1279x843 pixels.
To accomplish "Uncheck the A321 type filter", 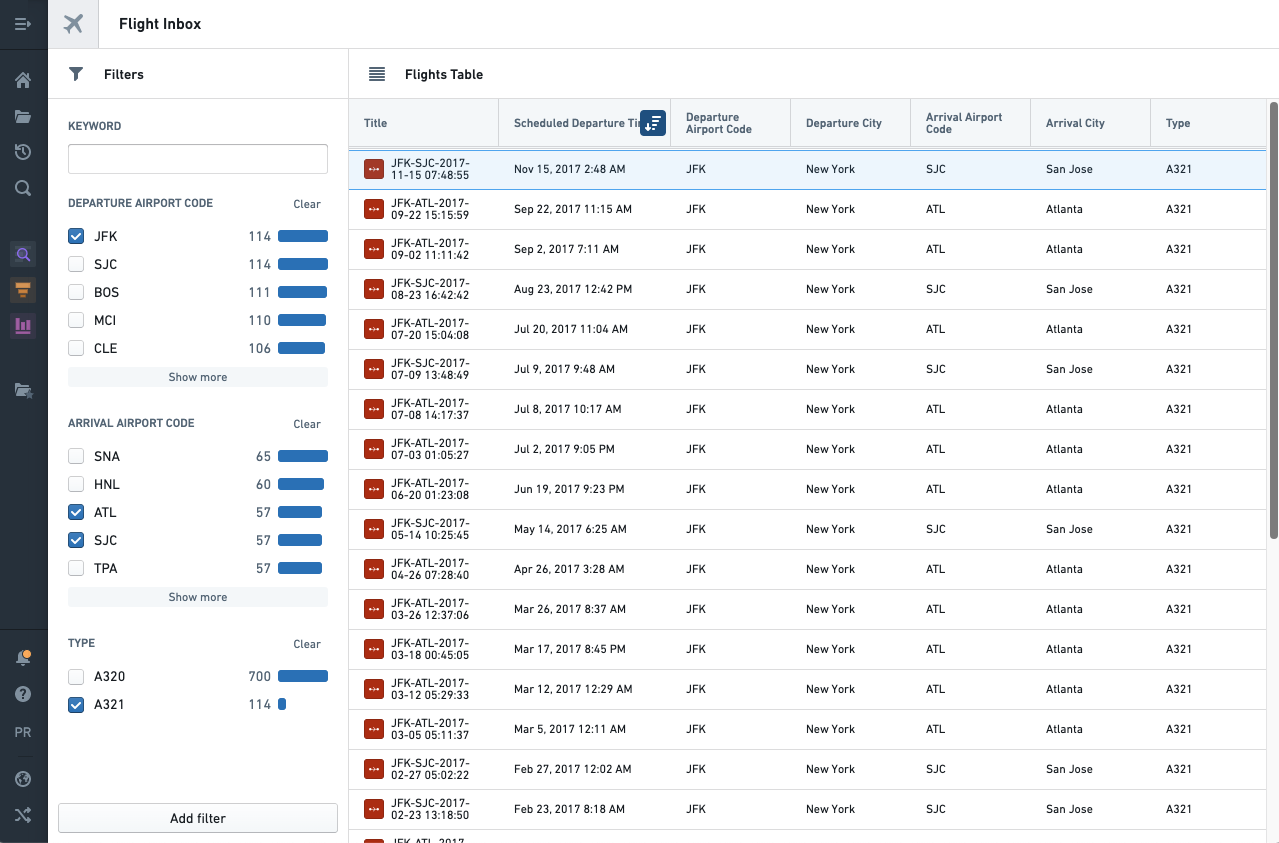I will [x=76, y=705].
